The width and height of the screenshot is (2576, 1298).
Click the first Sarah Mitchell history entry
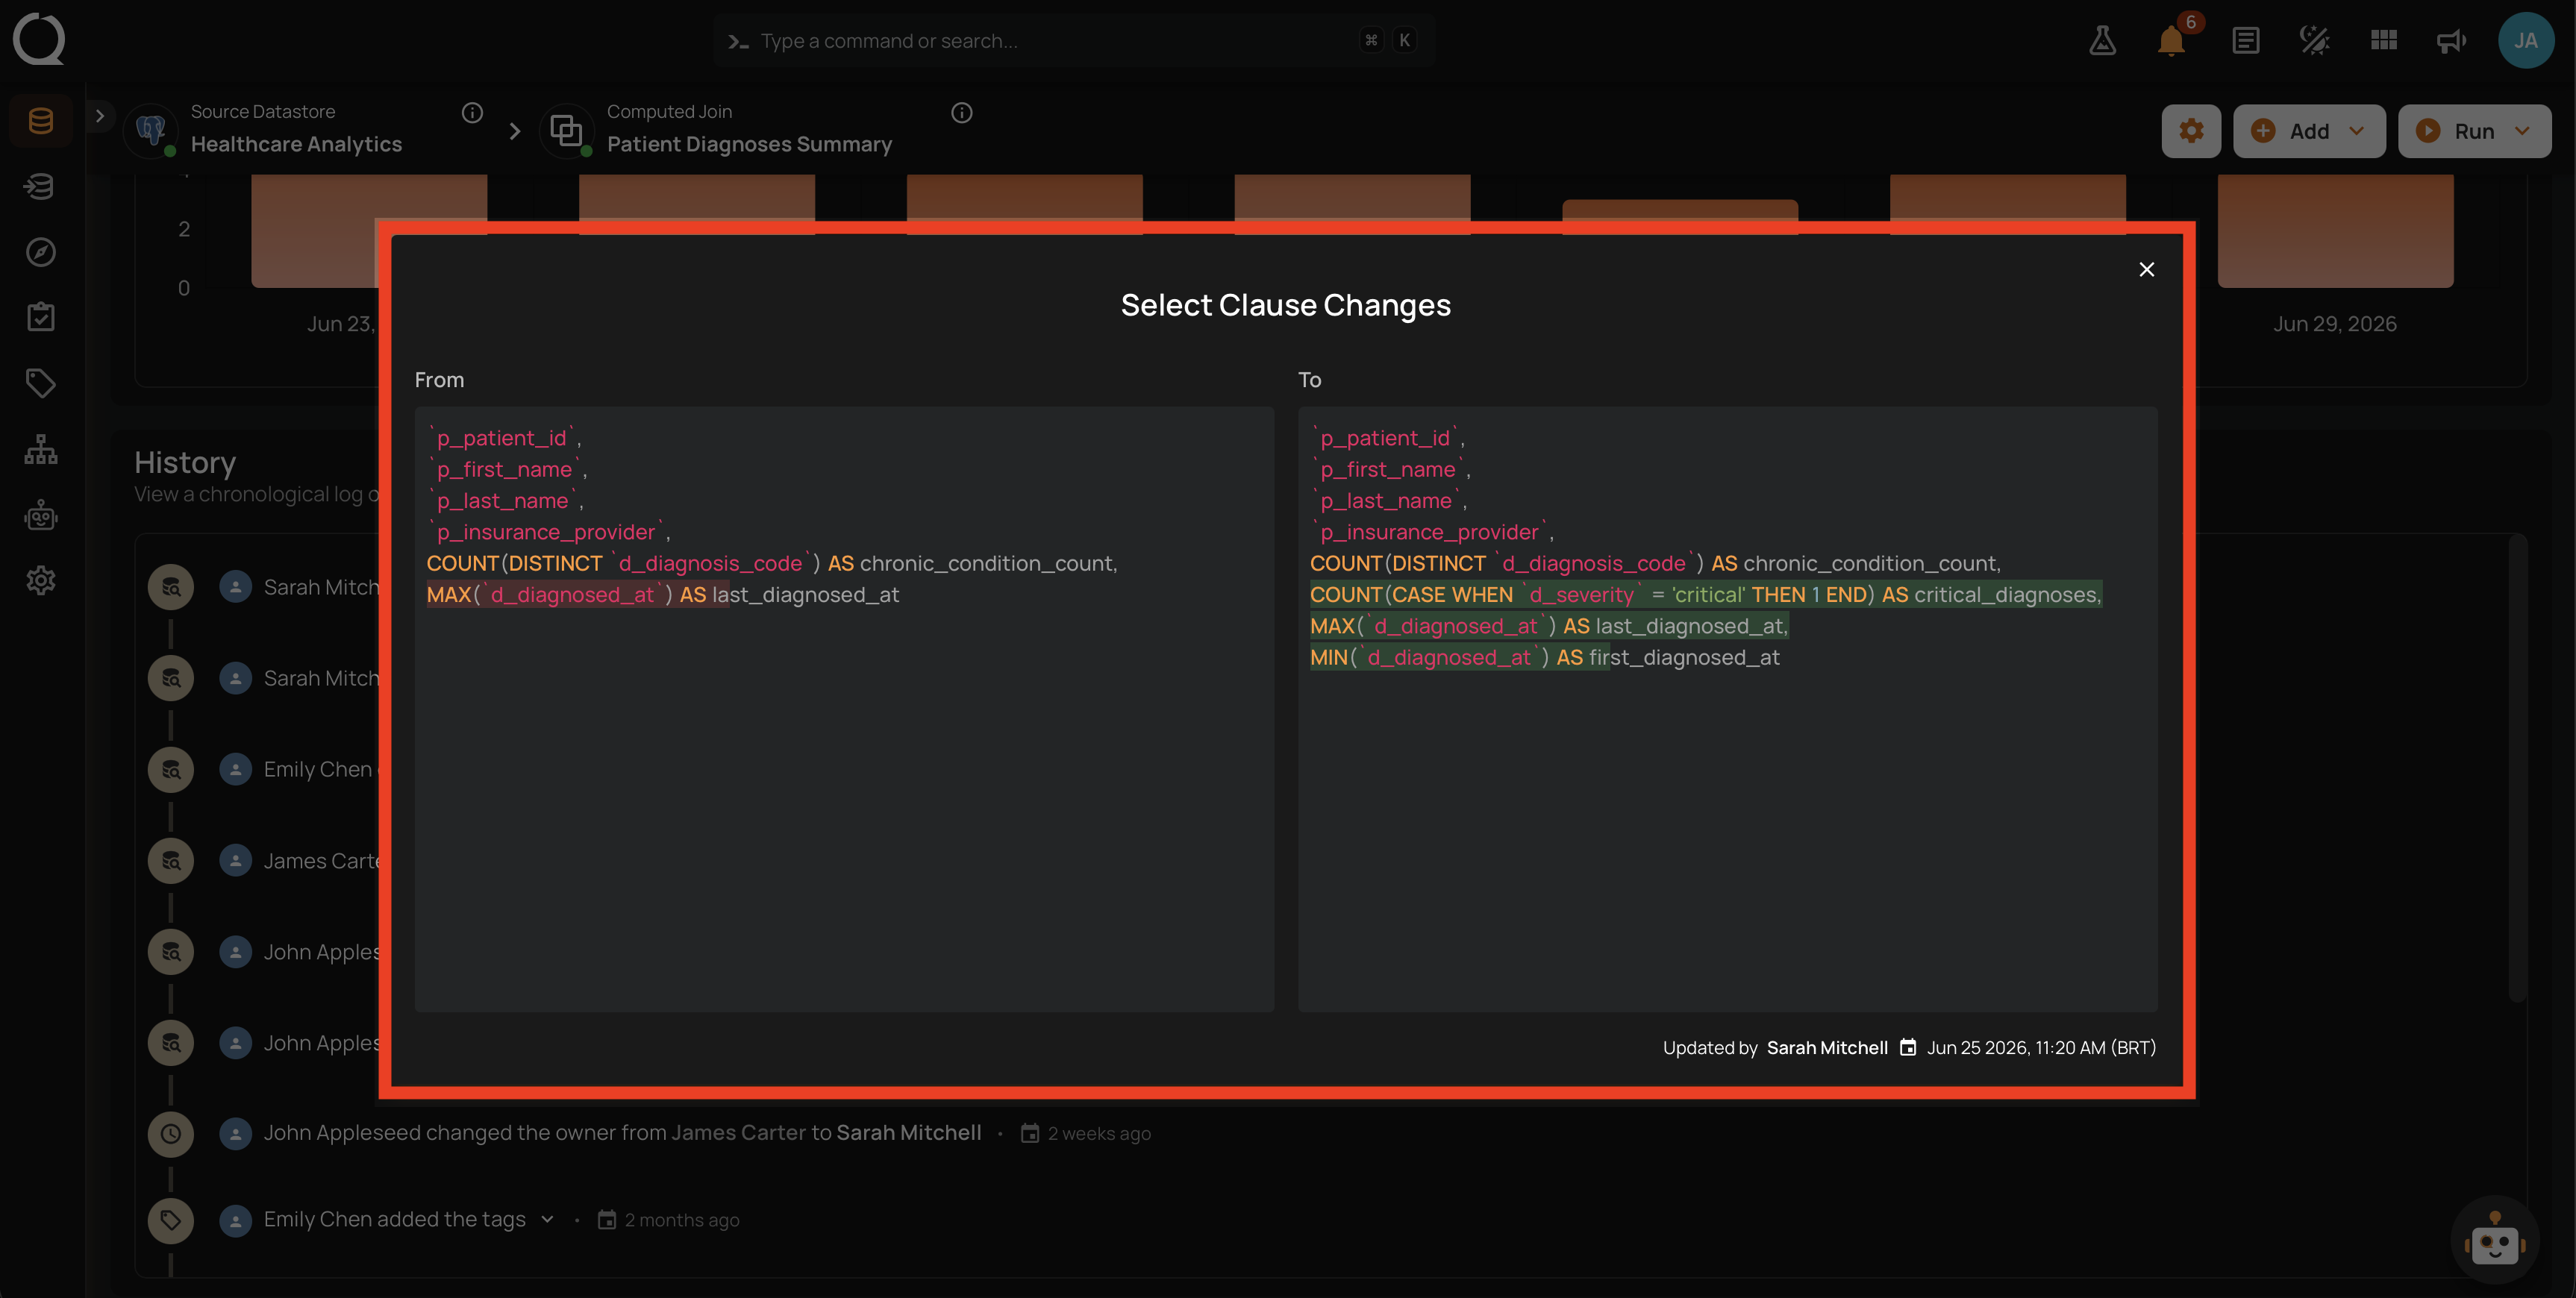coord(320,587)
